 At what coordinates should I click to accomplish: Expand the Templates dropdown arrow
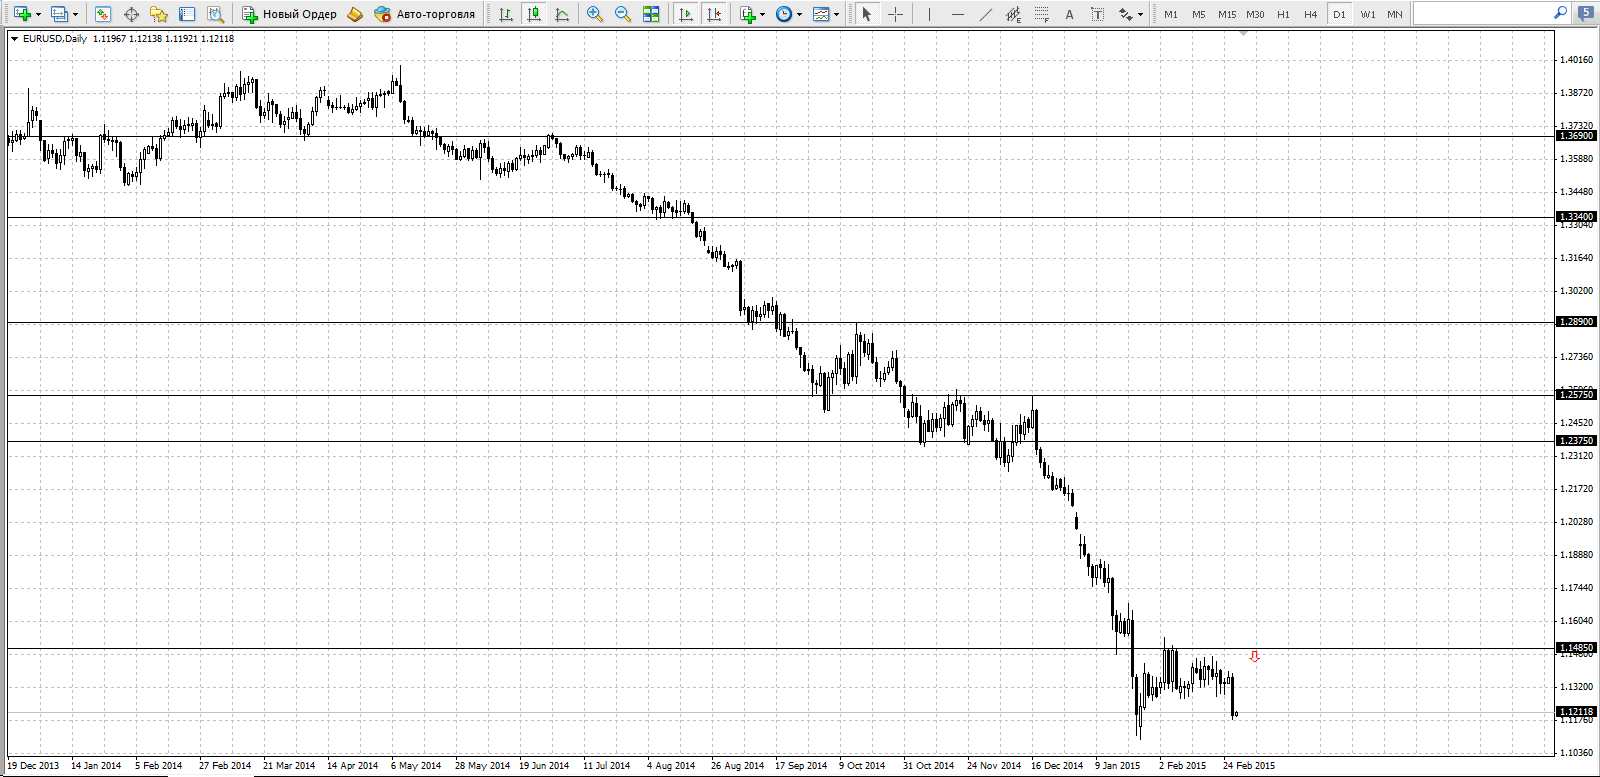[836, 14]
